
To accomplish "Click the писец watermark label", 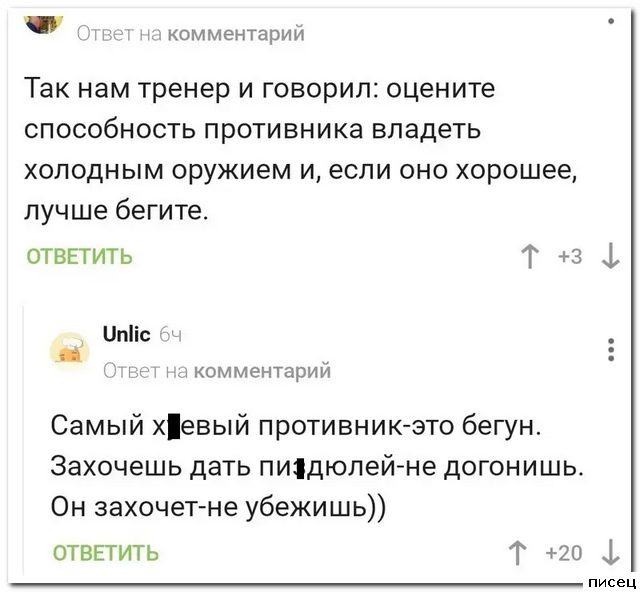I will pos(610,582).
